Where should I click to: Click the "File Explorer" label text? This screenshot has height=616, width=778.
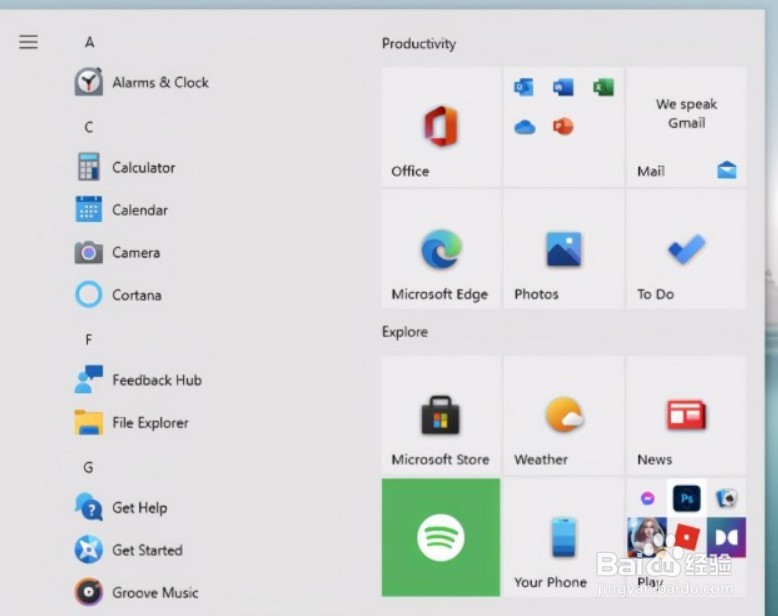click(150, 423)
